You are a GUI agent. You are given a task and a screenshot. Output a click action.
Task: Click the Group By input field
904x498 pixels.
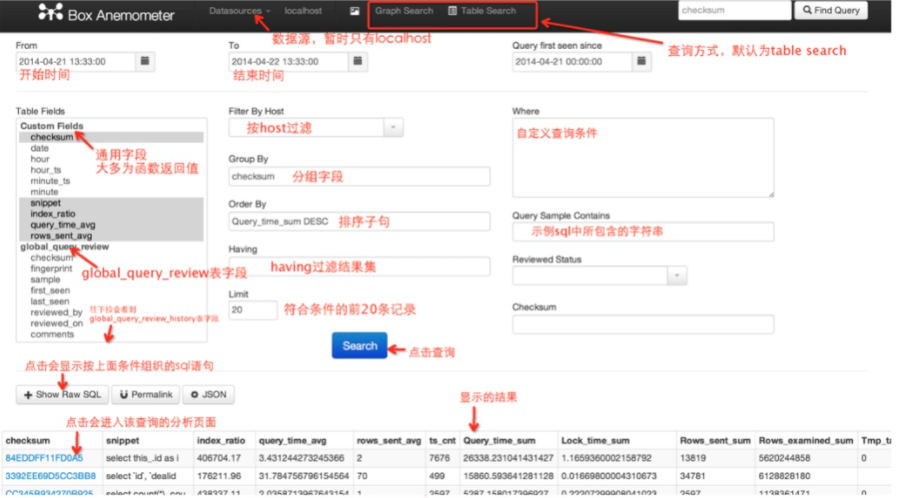coord(359,176)
